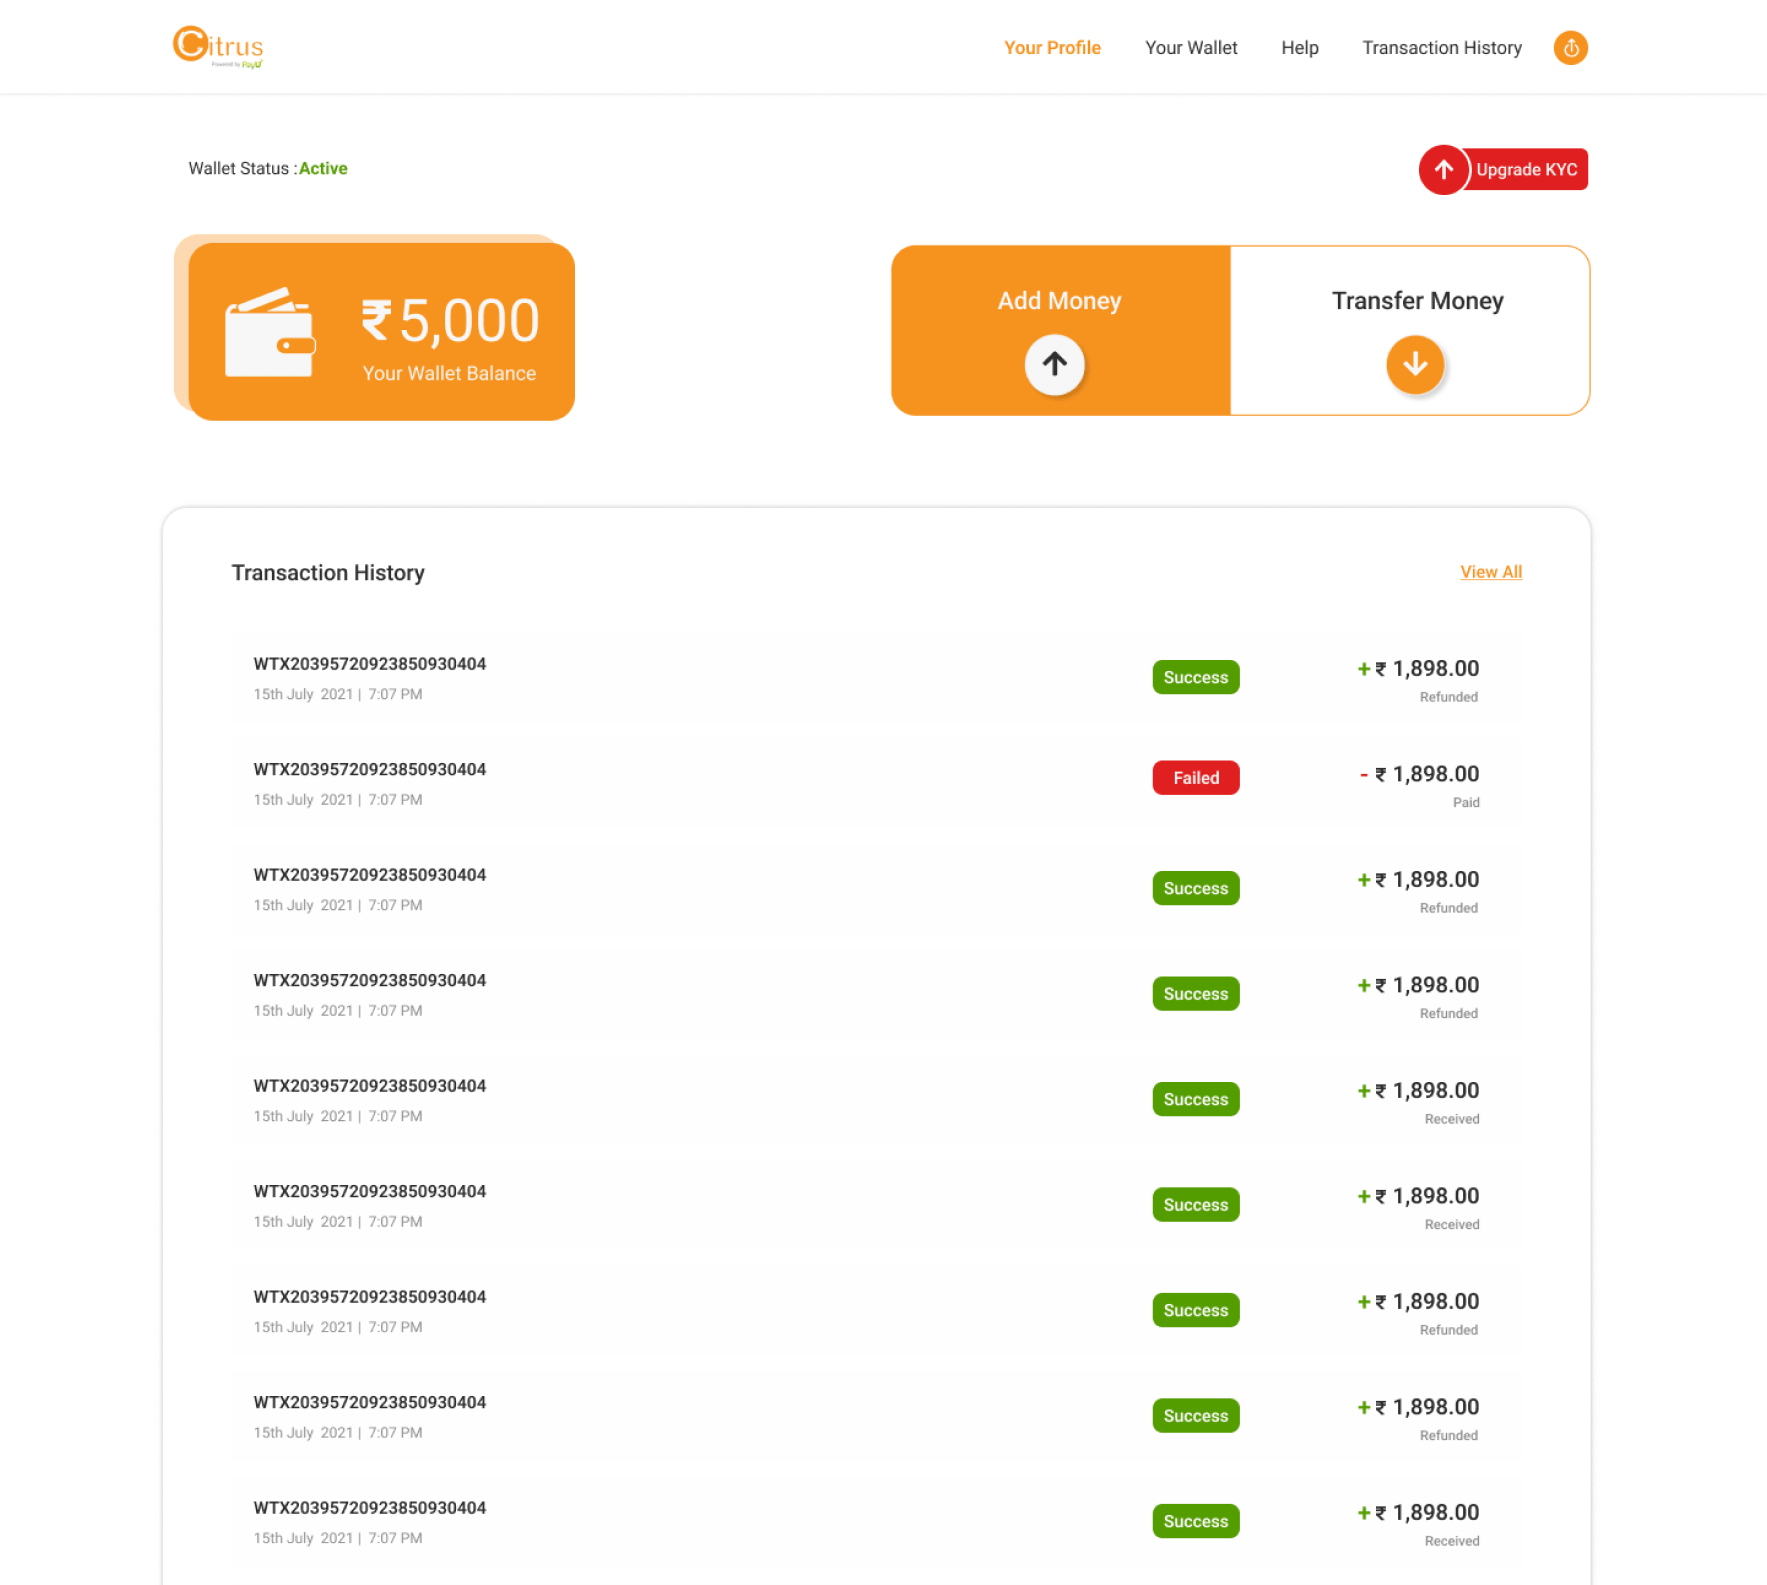The height and width of the screenshot is (1585, 1767).
Task: Open View All transactions
Action: [1491, 571]
